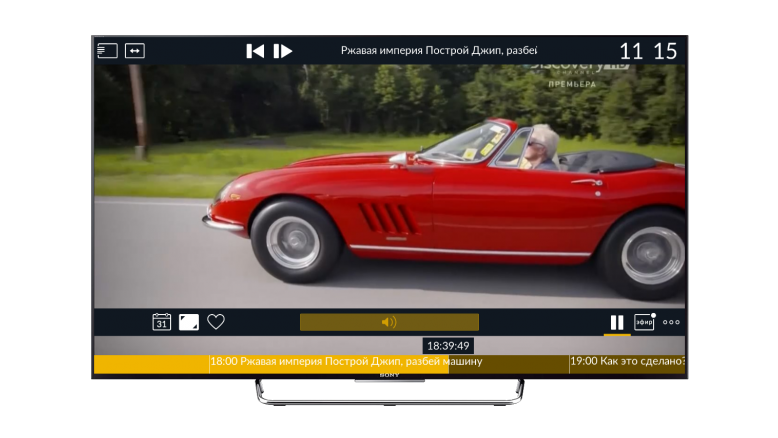Image resolution: width=778 pixels, height=438 pixels.
Task: Open the program schedule calendar icon
Action: click(x=161, y=322)
